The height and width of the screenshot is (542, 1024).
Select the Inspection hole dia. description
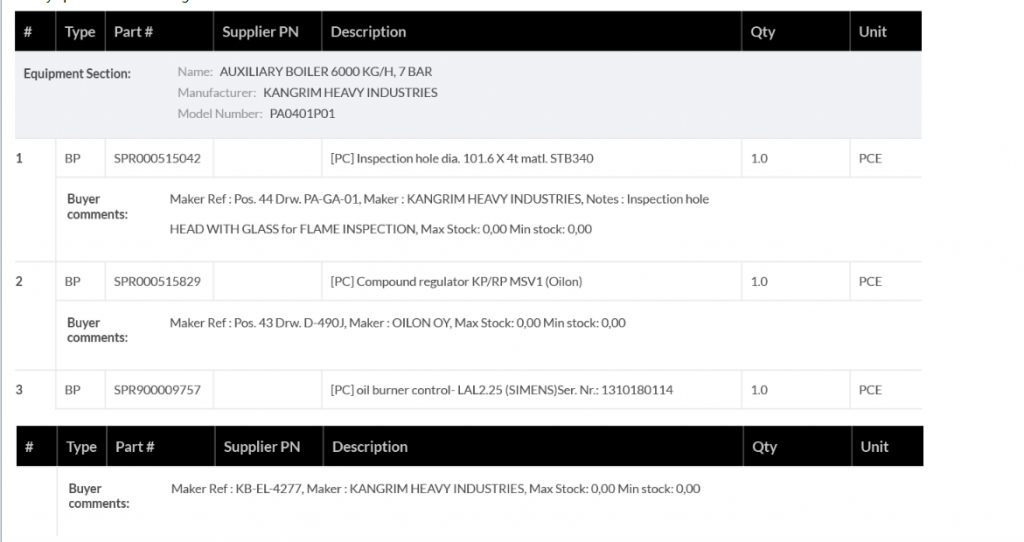pyautogui.click(x=468, y=158)
